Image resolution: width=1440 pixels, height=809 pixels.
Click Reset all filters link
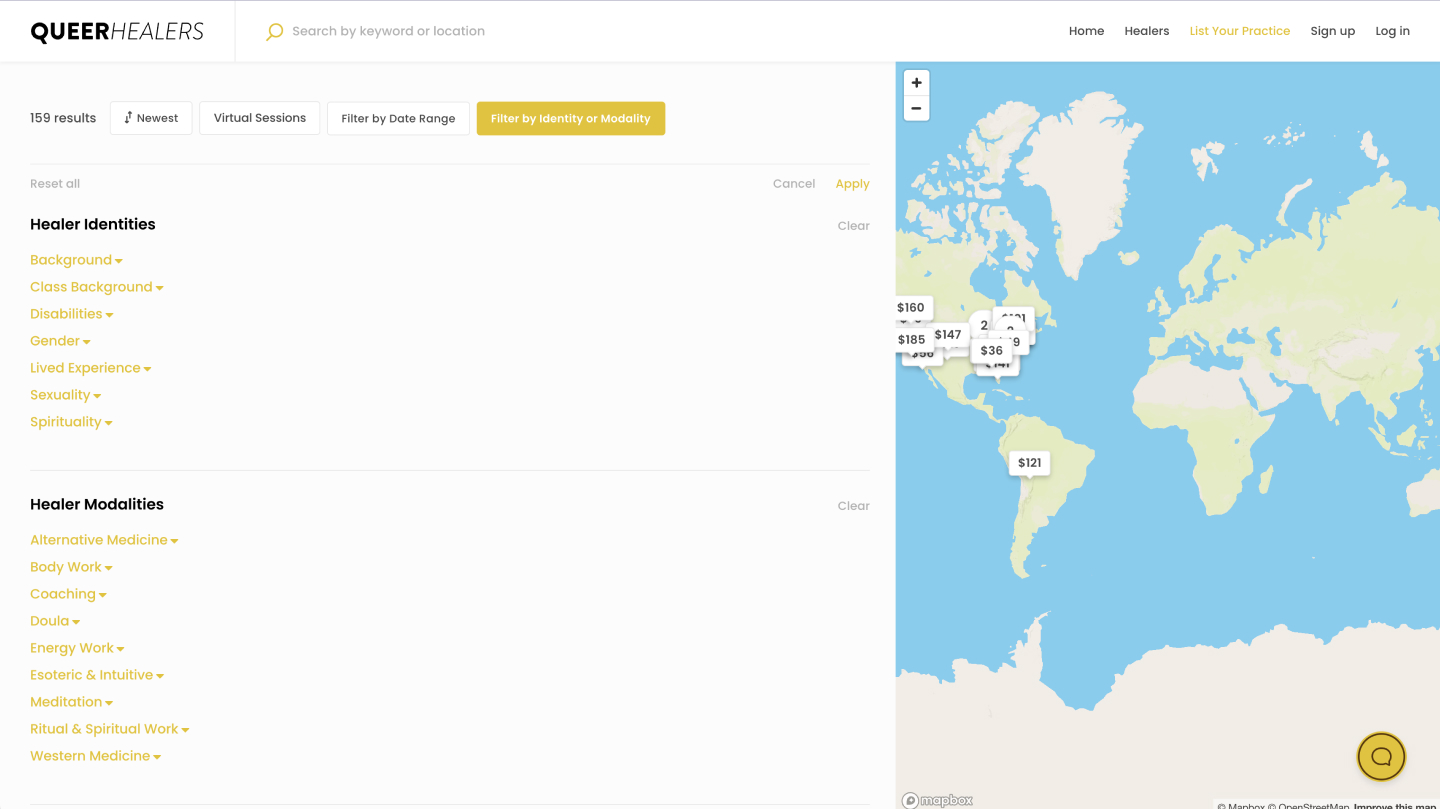[x=55, y=184]
